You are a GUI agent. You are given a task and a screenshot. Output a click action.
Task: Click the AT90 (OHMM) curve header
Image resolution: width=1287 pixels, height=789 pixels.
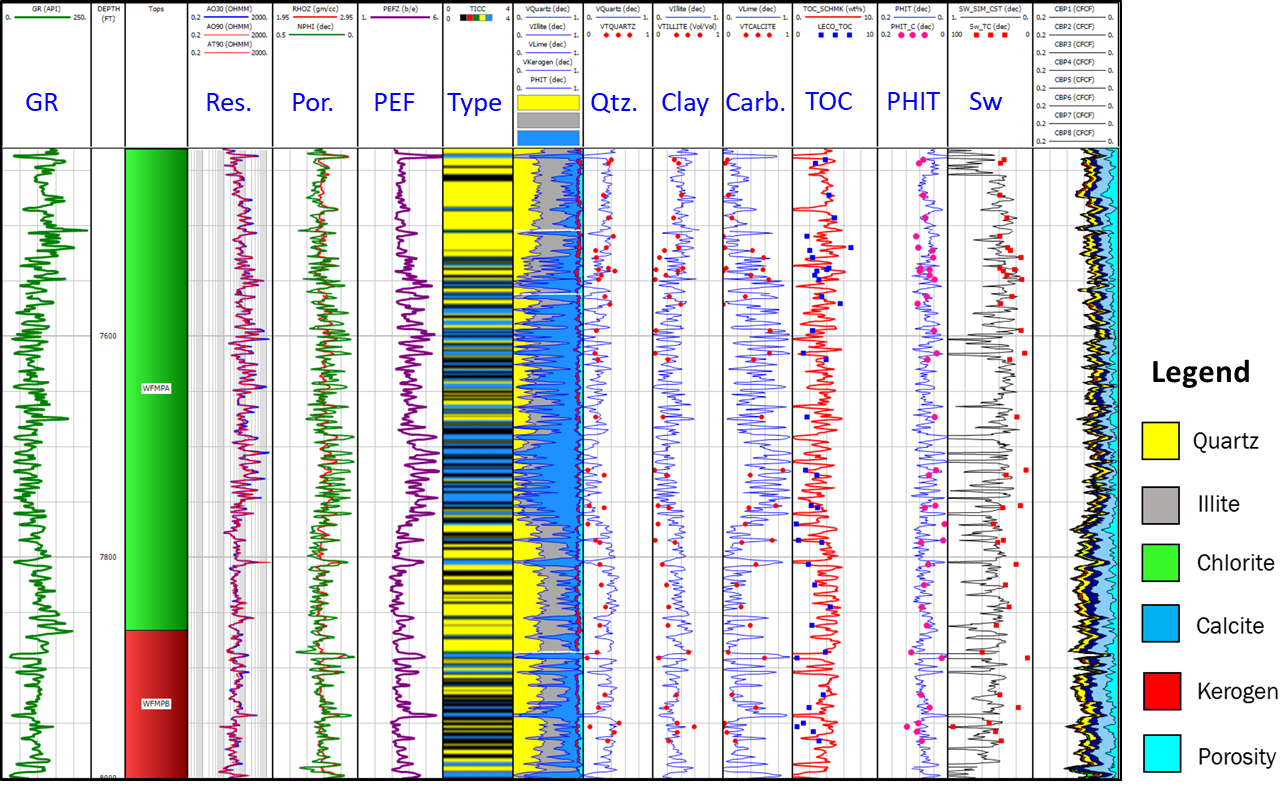[229, 43]
